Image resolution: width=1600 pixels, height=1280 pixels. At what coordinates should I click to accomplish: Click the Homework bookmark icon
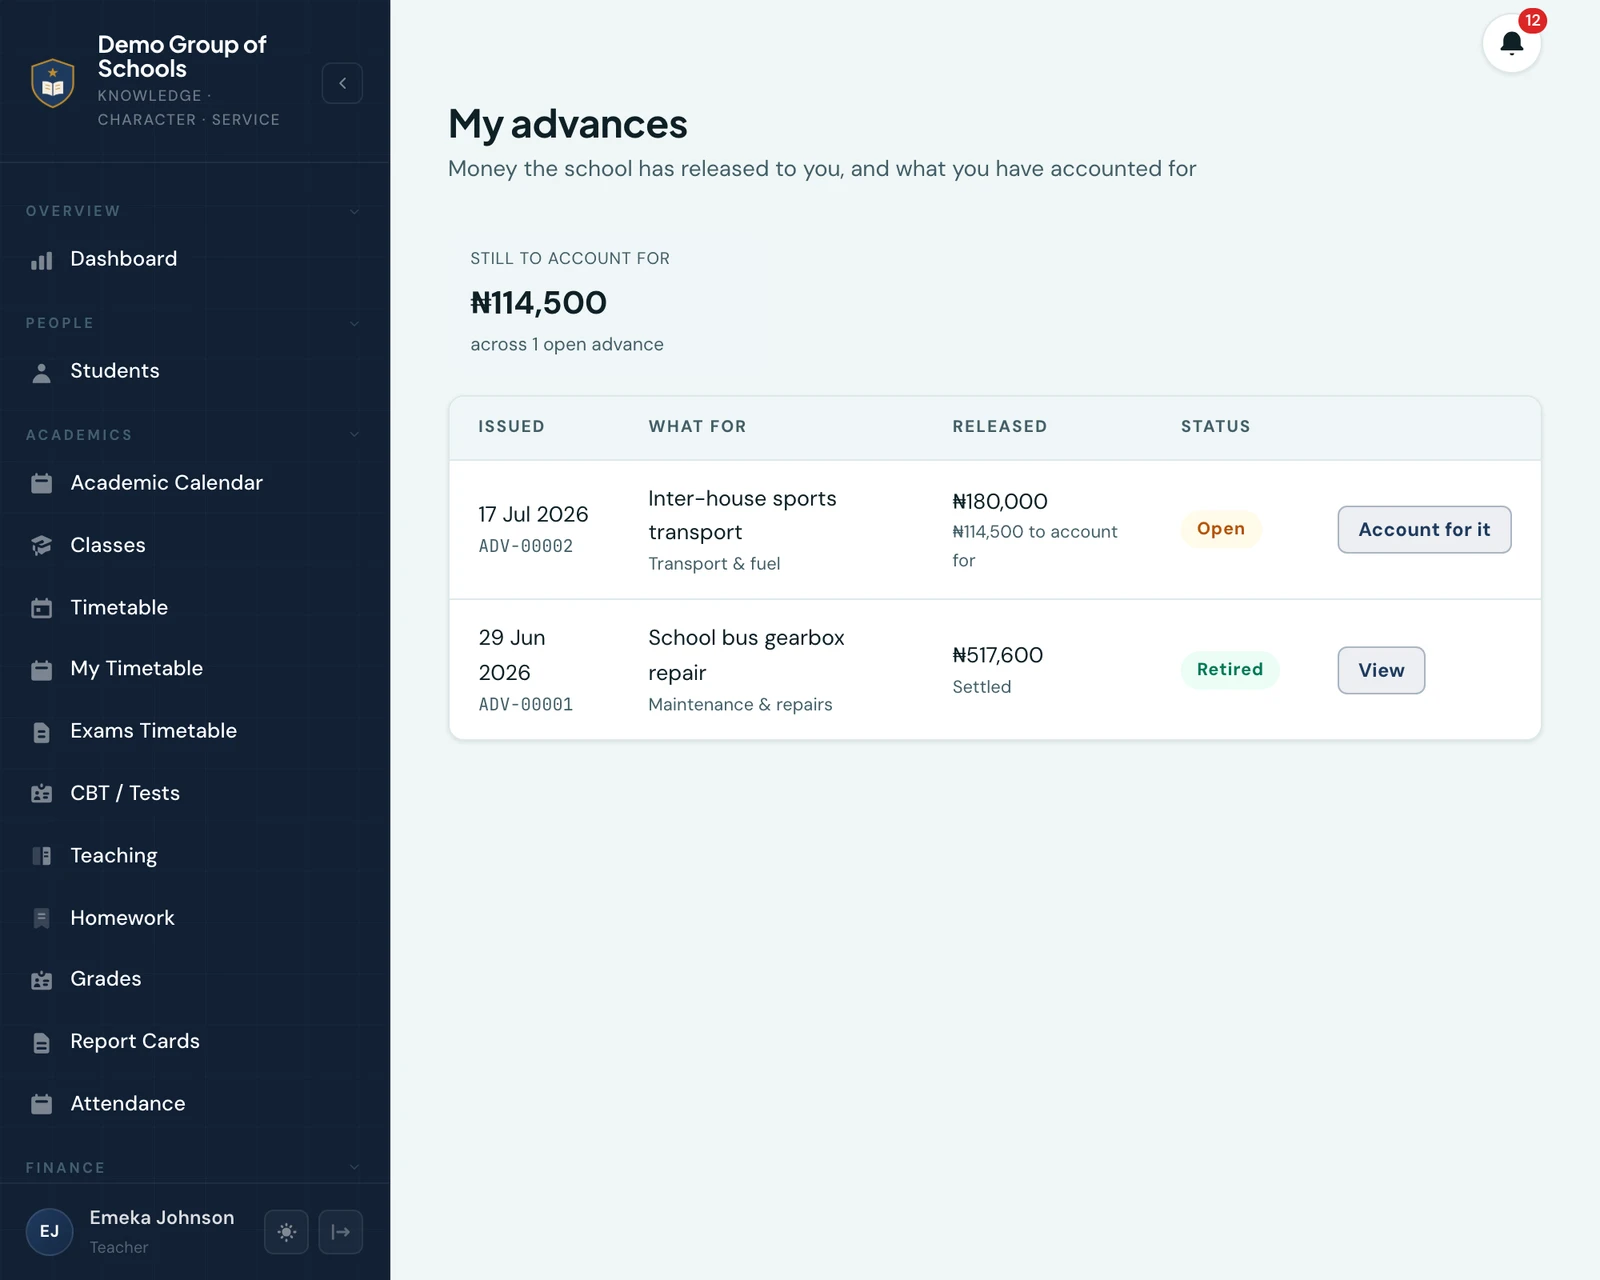point(41,918)
